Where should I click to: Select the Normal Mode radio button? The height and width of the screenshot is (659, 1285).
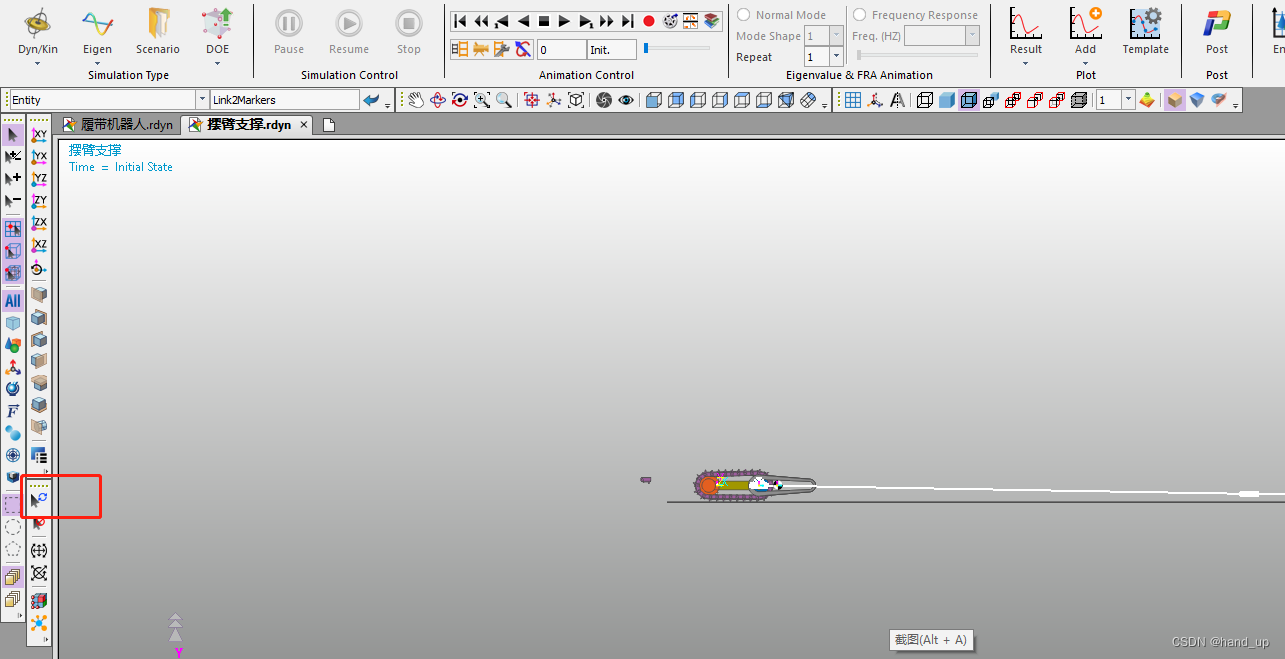[x=744, y=15]
